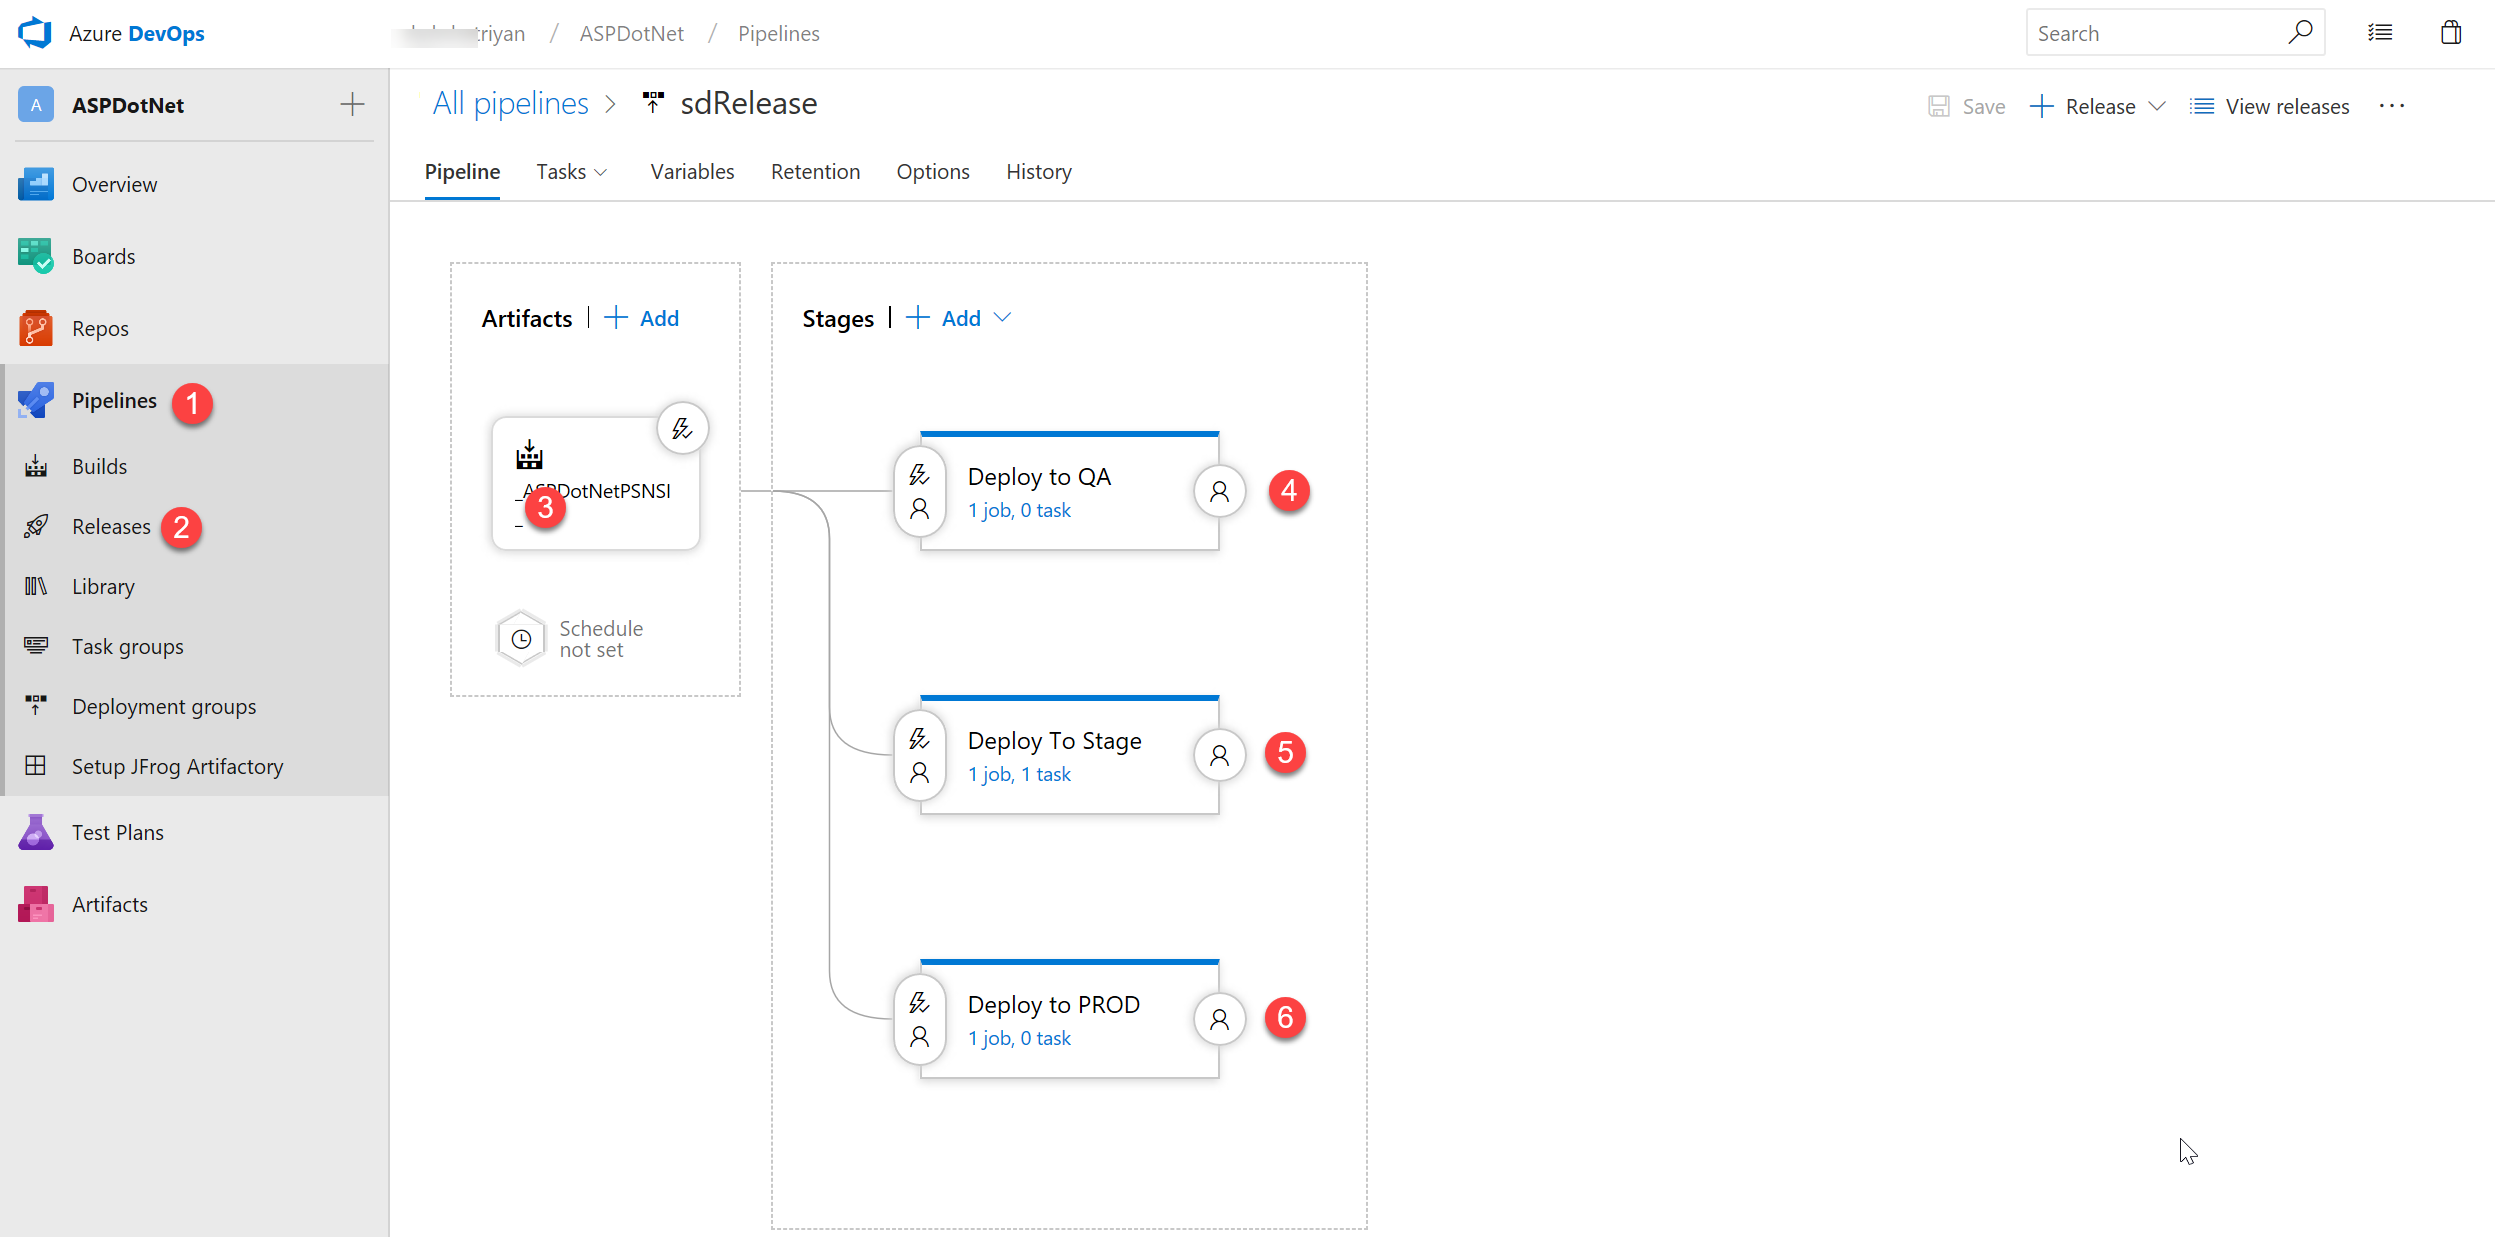The height and width of the screenshot is (1237, 2495).
Task: Open the work items list icon
Action: click(2380, 33)
